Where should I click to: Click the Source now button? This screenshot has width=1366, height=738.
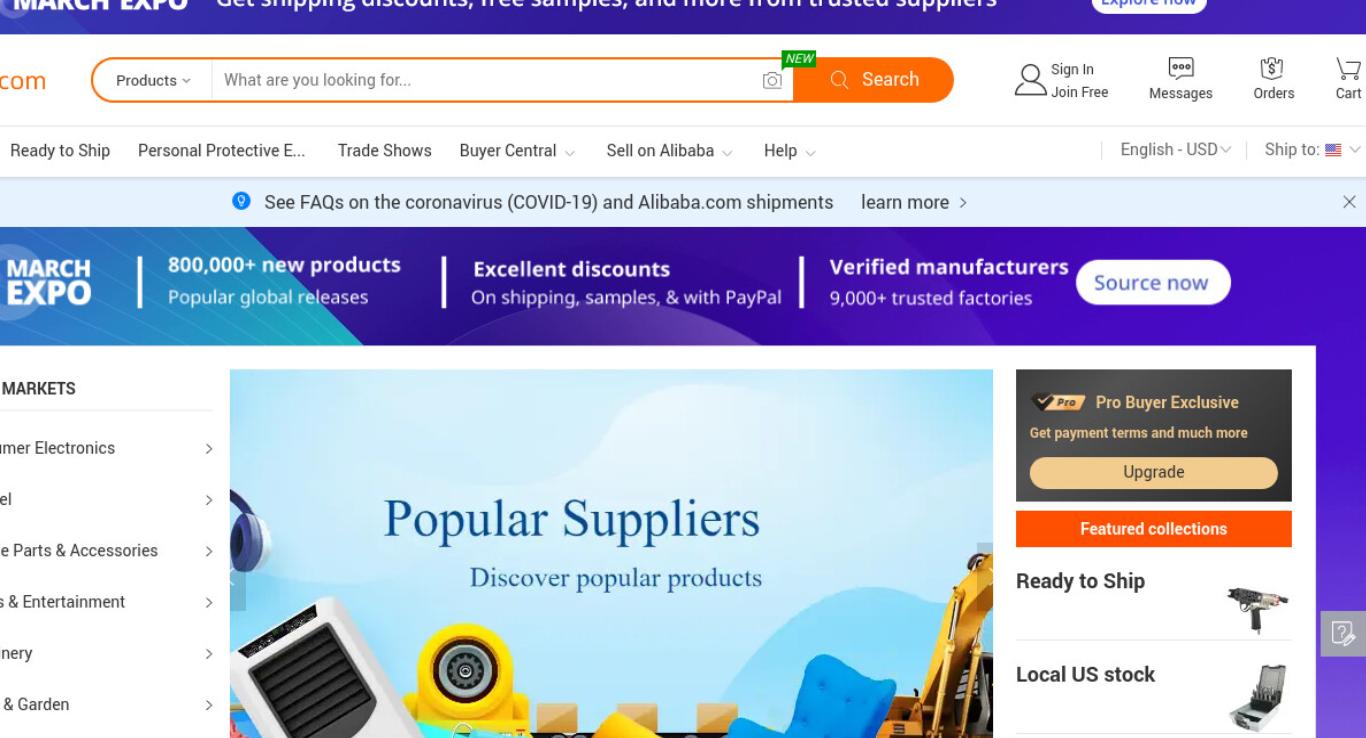click(1152, 283)
